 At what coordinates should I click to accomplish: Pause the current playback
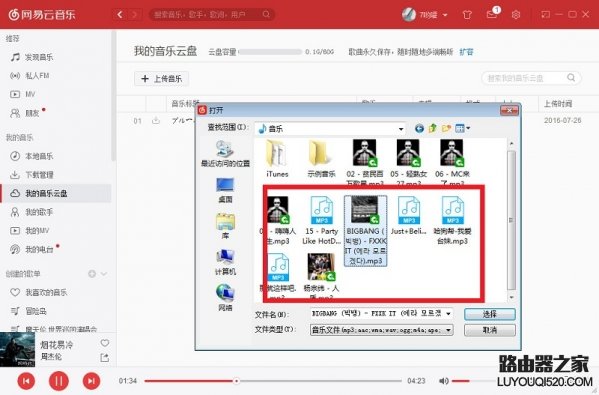(59, 381)
